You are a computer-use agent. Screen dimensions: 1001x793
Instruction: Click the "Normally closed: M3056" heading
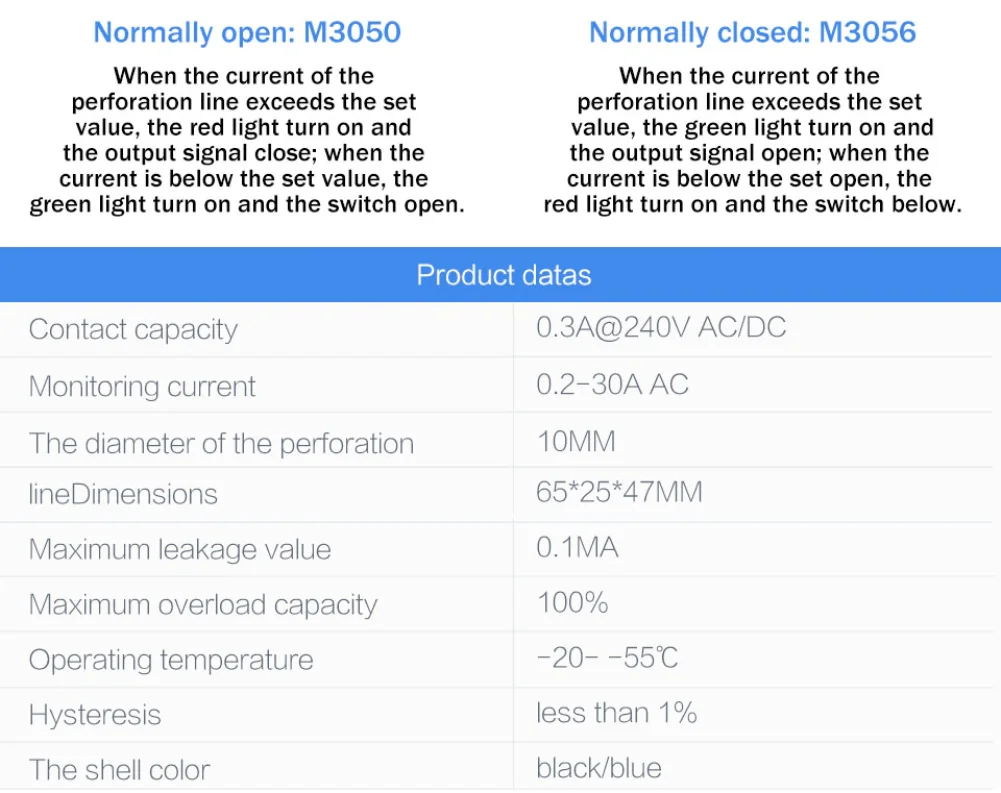[752, 32]
